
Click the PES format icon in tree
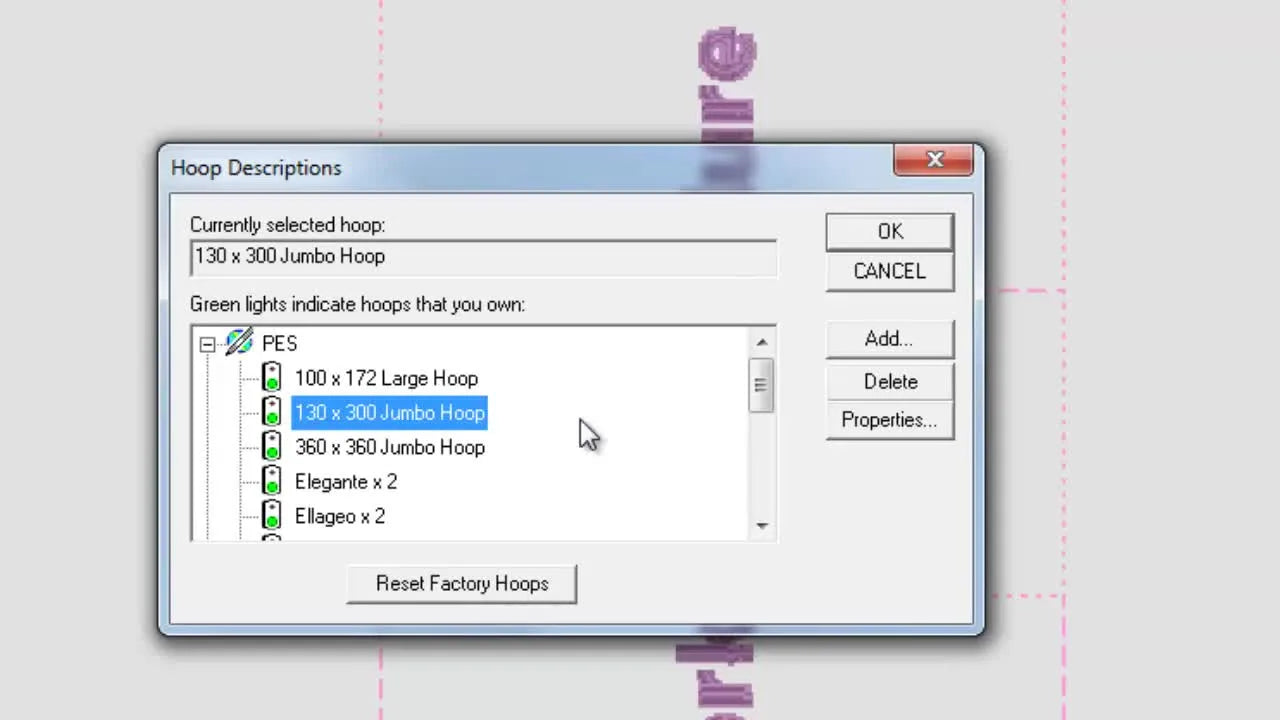coord(239,343)
